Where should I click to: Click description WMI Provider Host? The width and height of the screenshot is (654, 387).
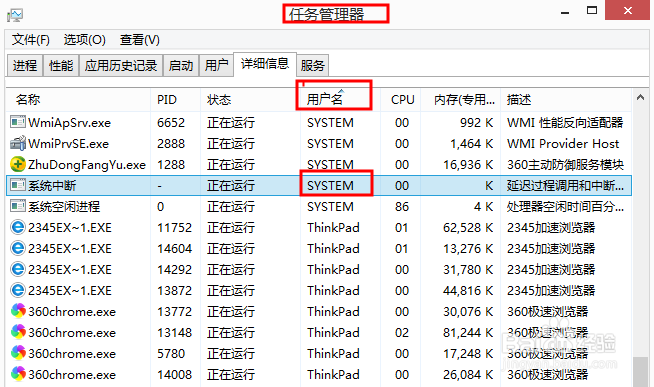(563, 143)
